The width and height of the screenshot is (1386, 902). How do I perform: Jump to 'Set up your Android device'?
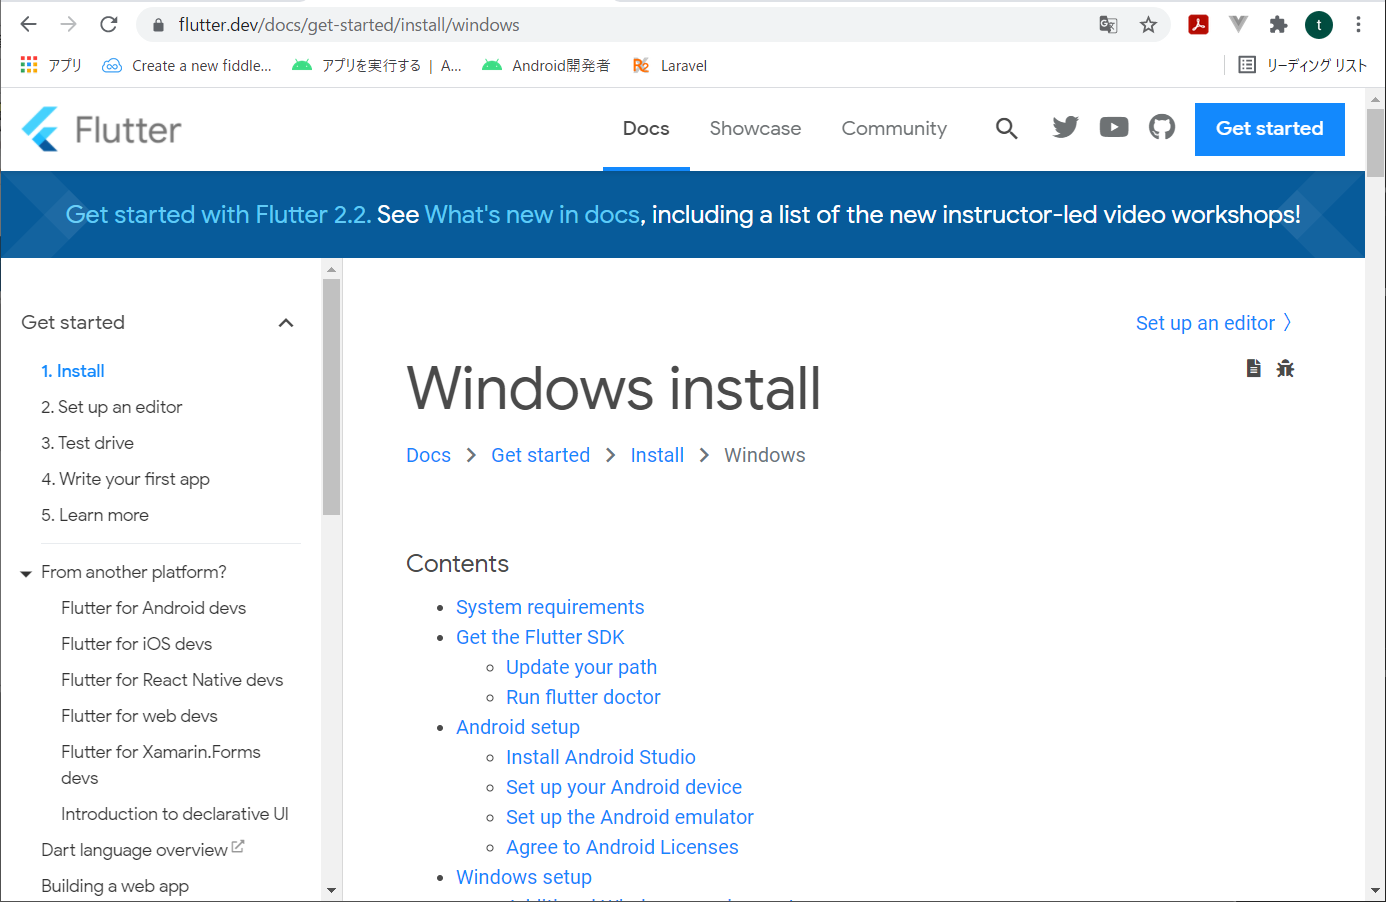click(624, 787)
